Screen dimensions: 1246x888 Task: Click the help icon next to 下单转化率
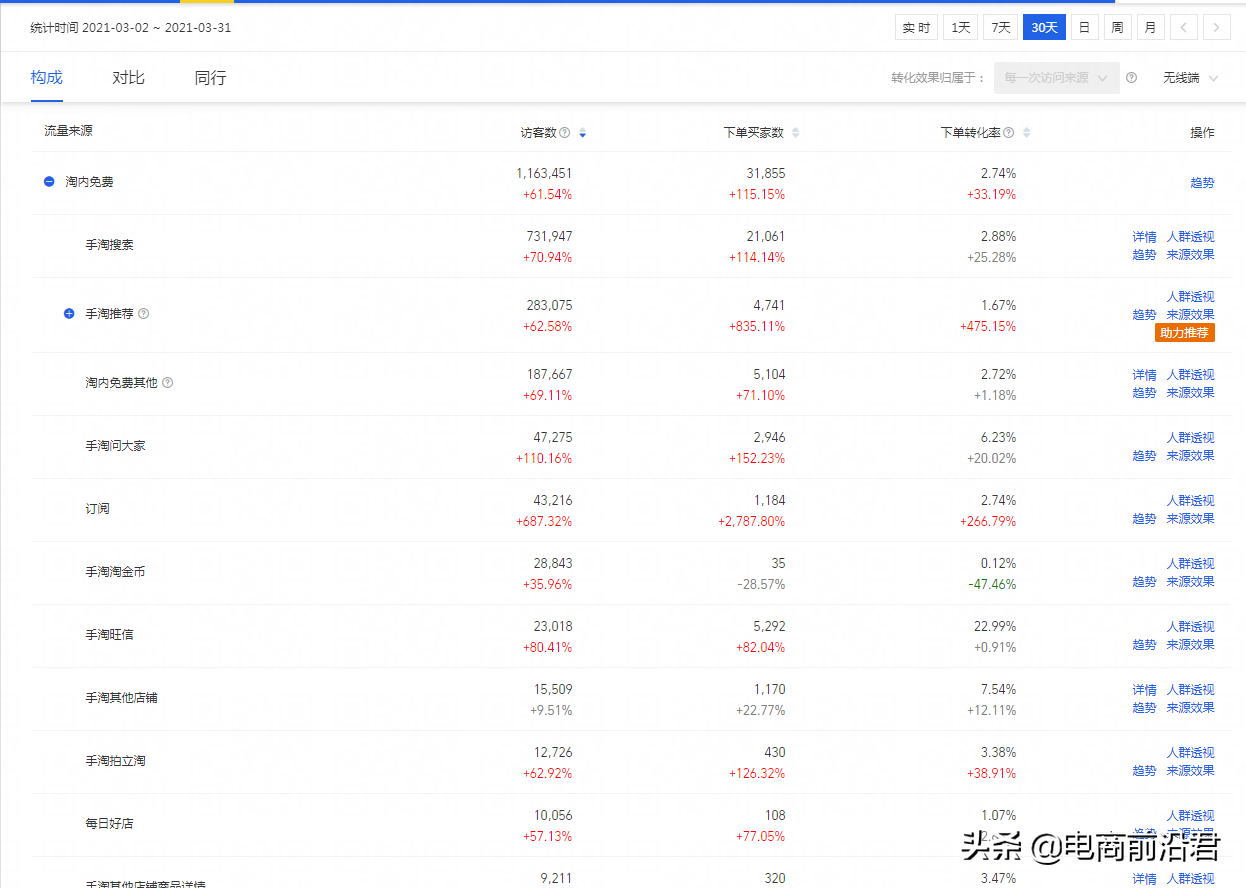[x=1009, y=133]
